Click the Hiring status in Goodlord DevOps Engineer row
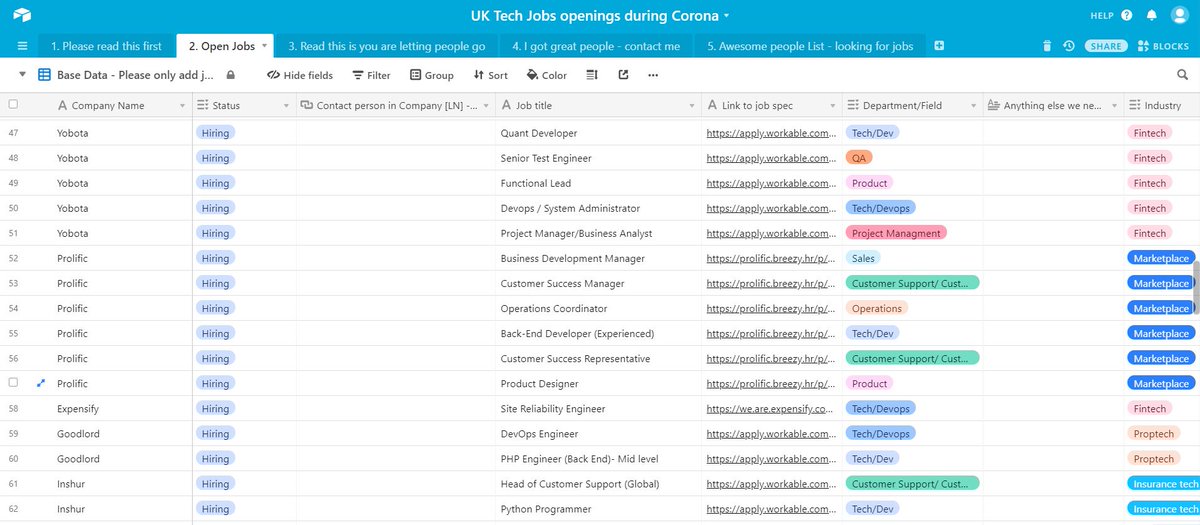This screenshot has width=1200, height=525. (215, 433)
